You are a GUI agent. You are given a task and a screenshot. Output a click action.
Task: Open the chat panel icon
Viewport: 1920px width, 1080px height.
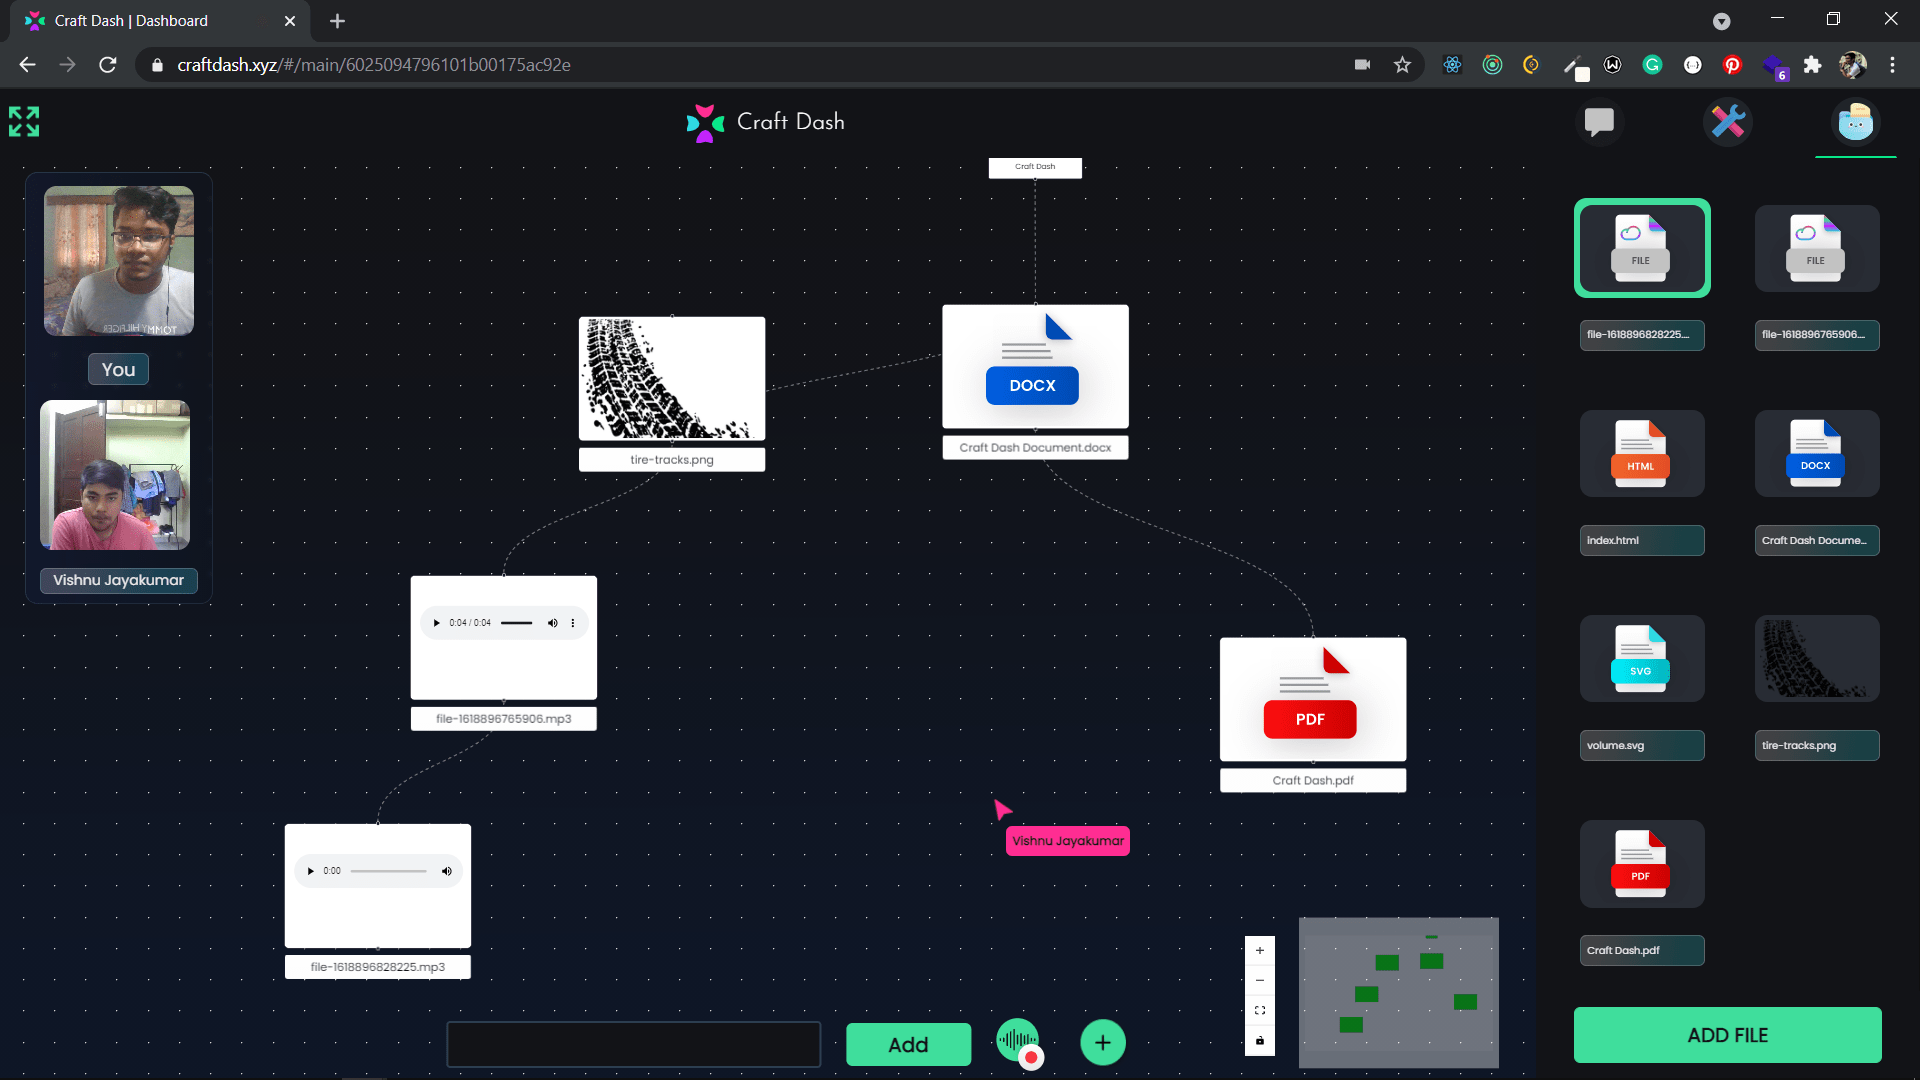click(x=1599, y=122)
